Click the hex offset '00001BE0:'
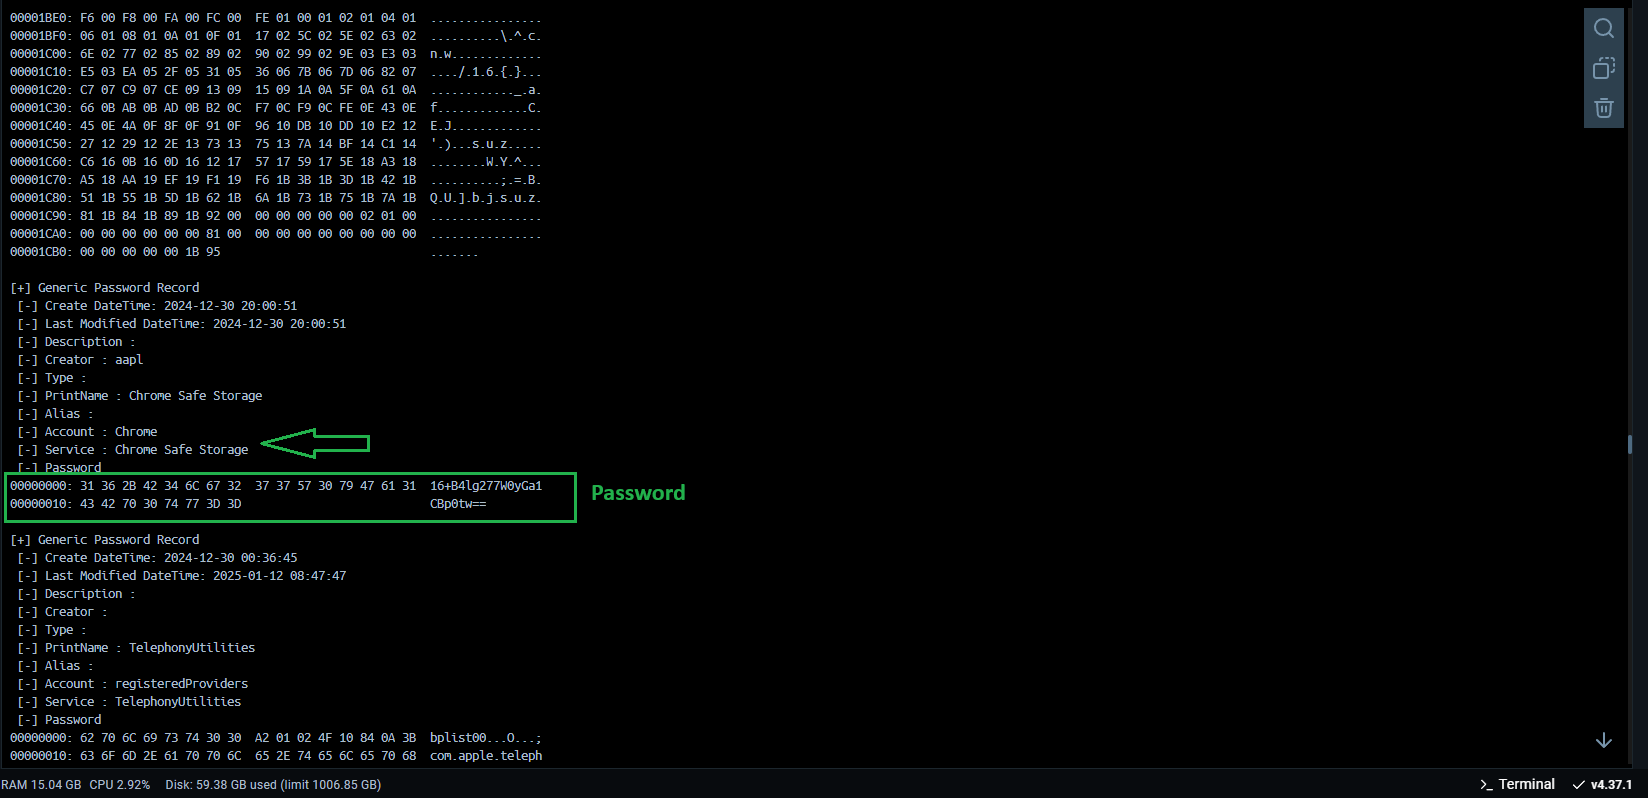This screenshot has width=1648, height=798. (41, 18)
